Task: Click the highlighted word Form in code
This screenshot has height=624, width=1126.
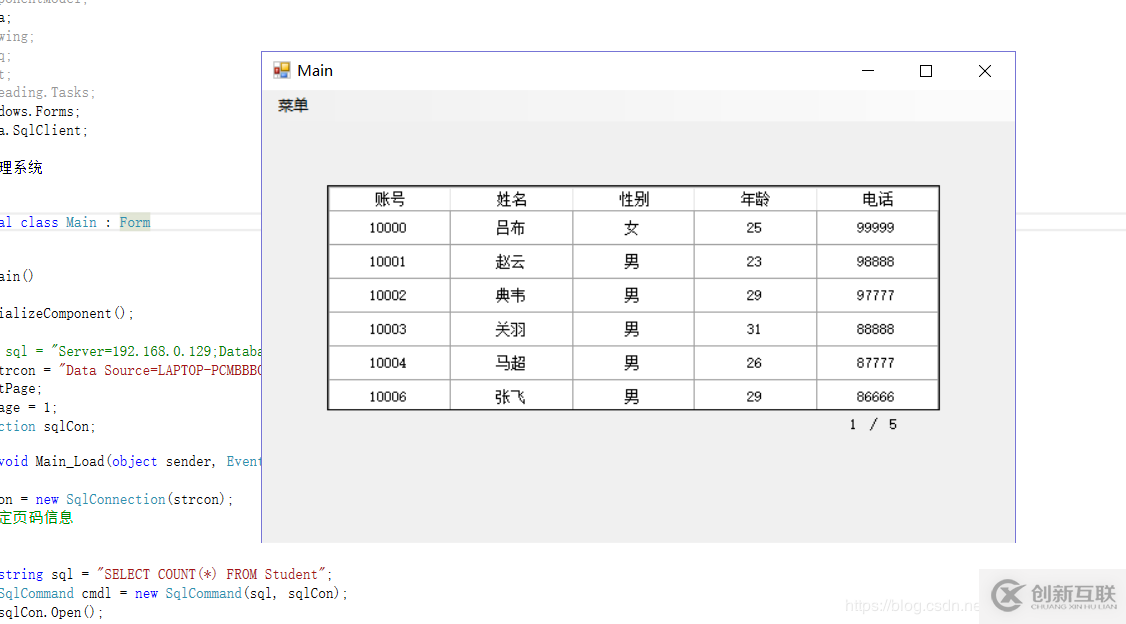Action: pyautogui.click(x=134, y=221)
